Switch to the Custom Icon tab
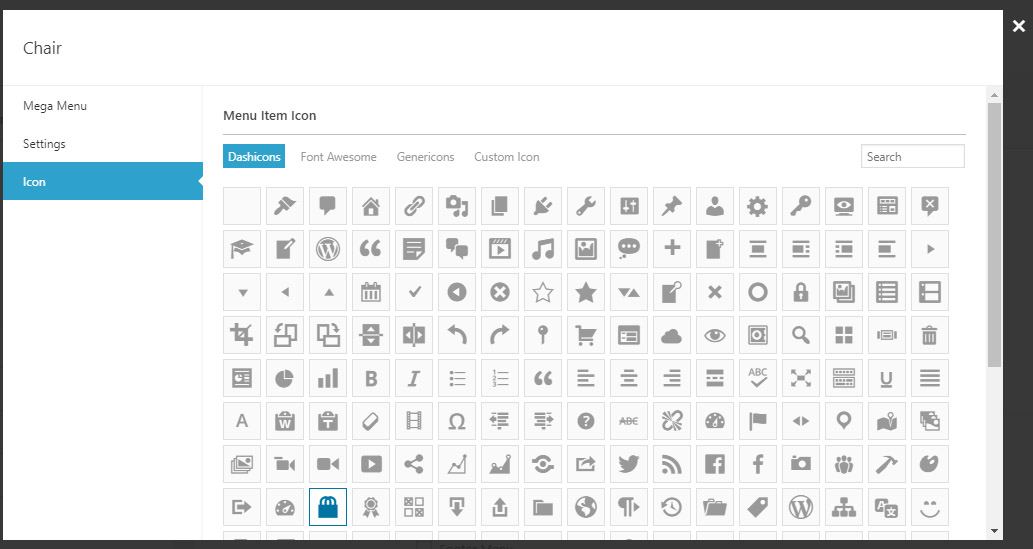This screenshot has width=1033, height=549. [x=506, y=157]
